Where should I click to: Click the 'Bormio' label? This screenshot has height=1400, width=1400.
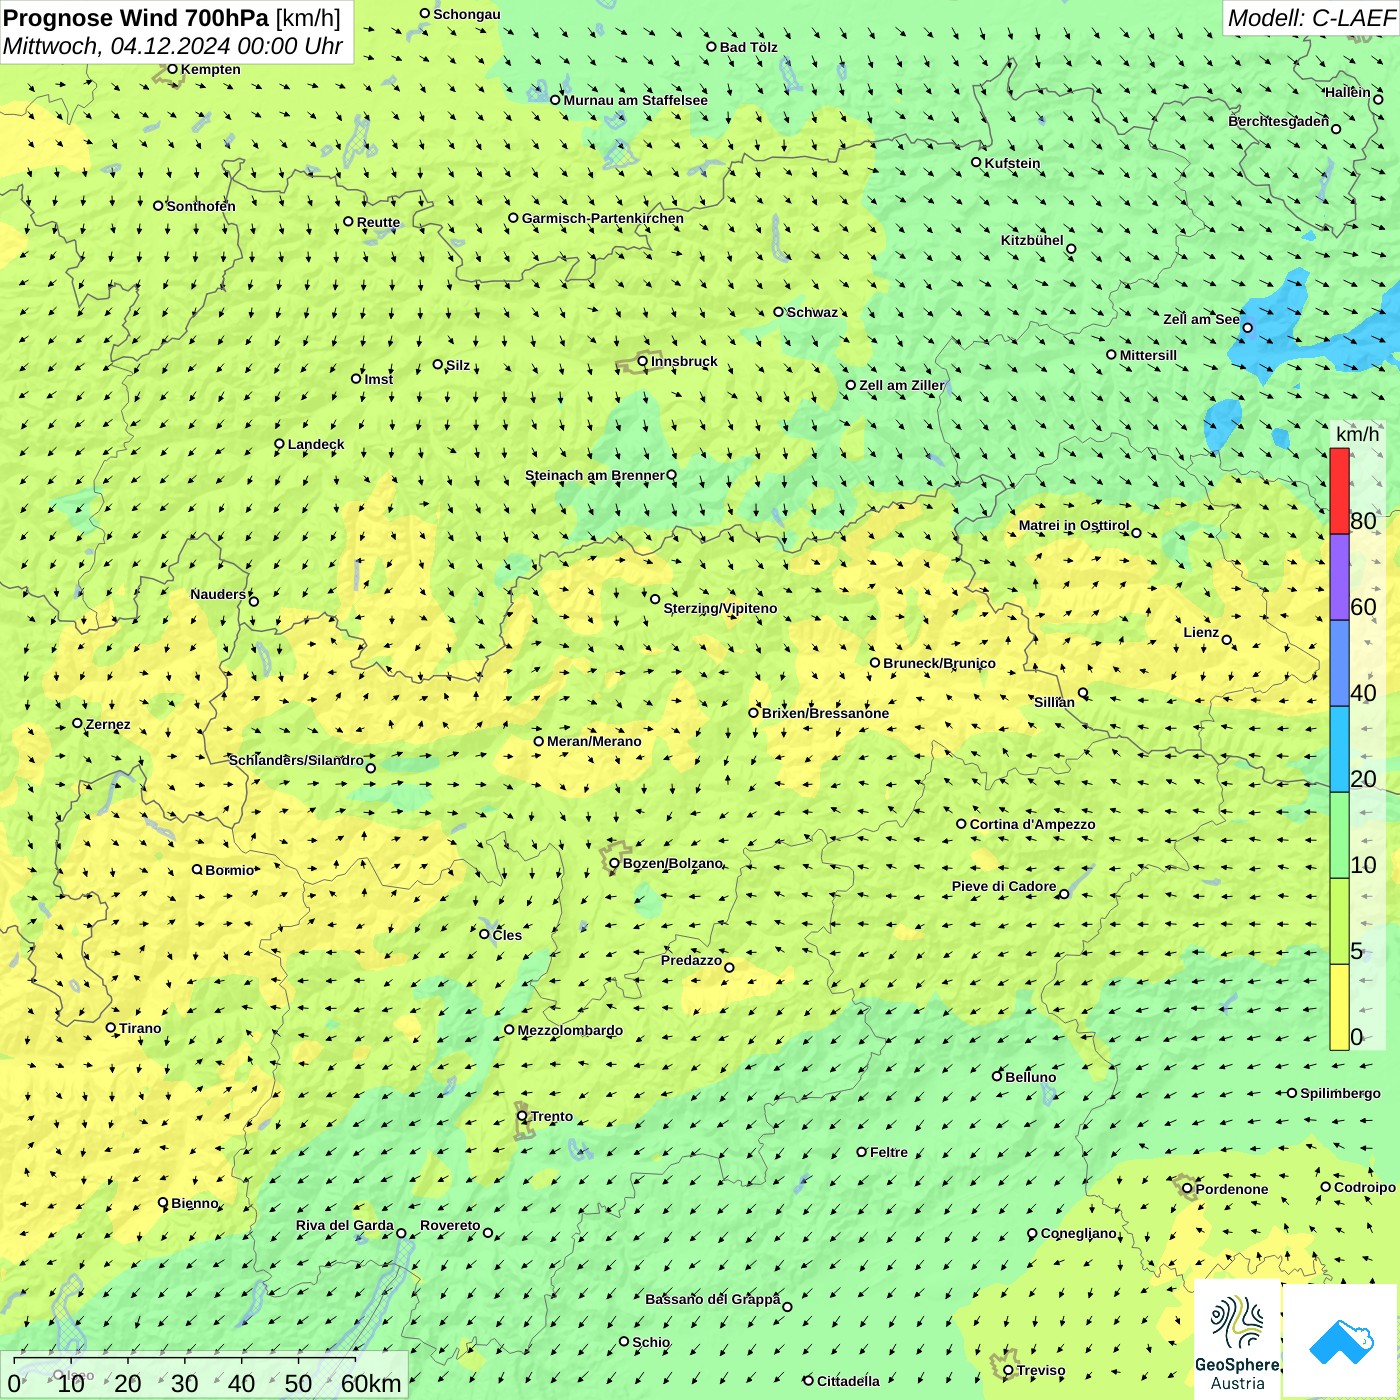230,870
